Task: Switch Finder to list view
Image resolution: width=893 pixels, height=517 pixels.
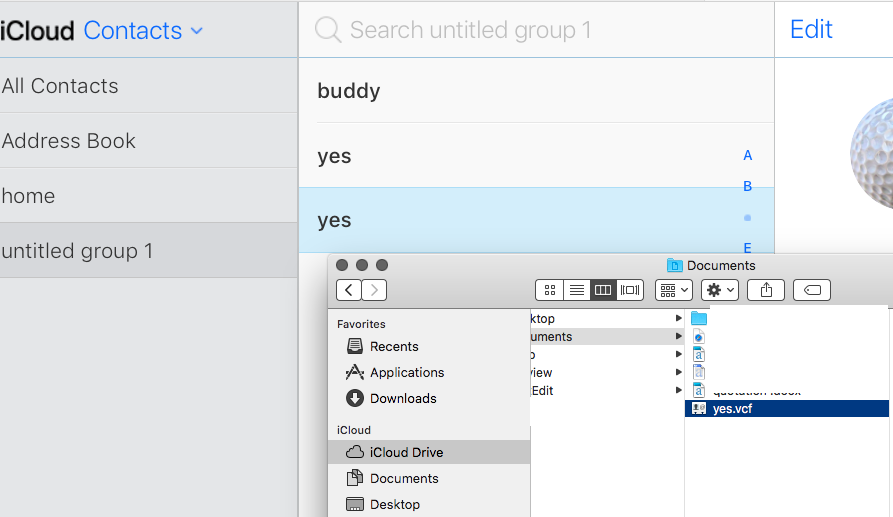Action: click(576, 290)
